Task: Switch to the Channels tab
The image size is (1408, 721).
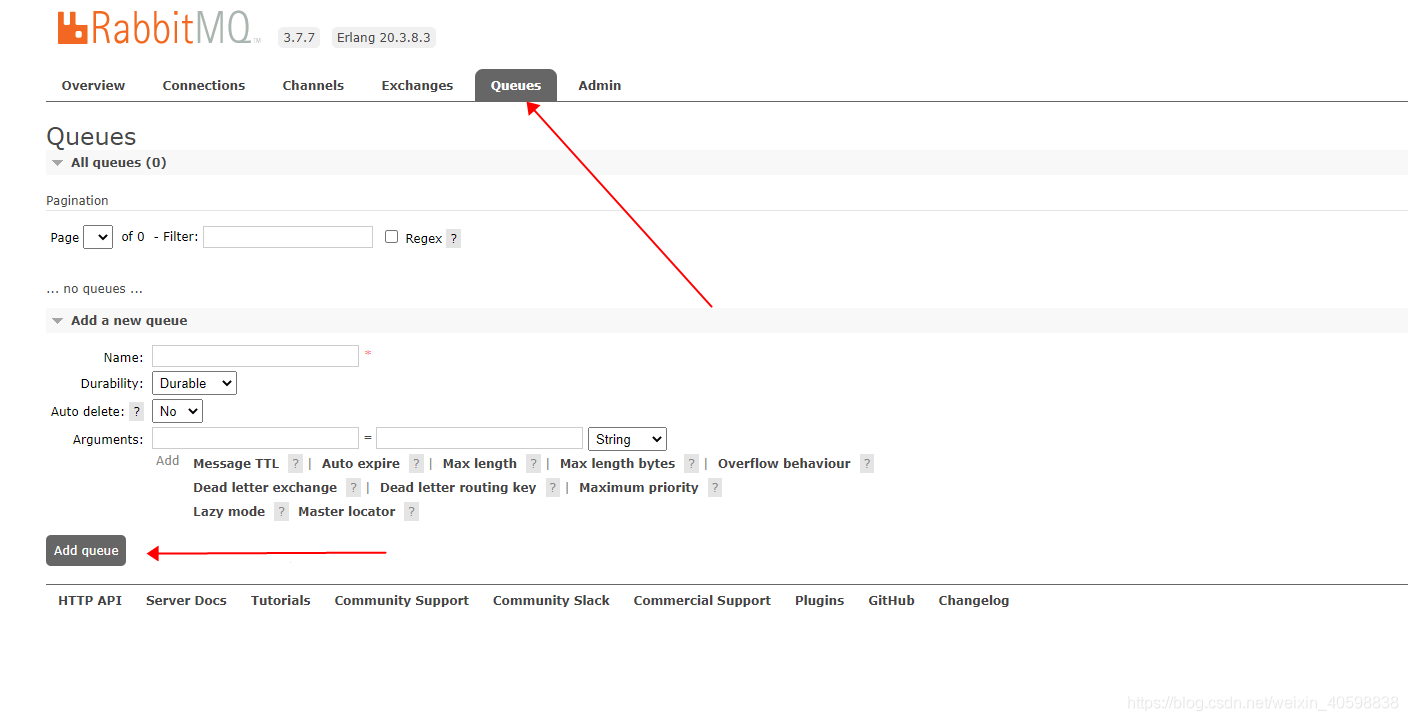Action: tap(313, 85)
